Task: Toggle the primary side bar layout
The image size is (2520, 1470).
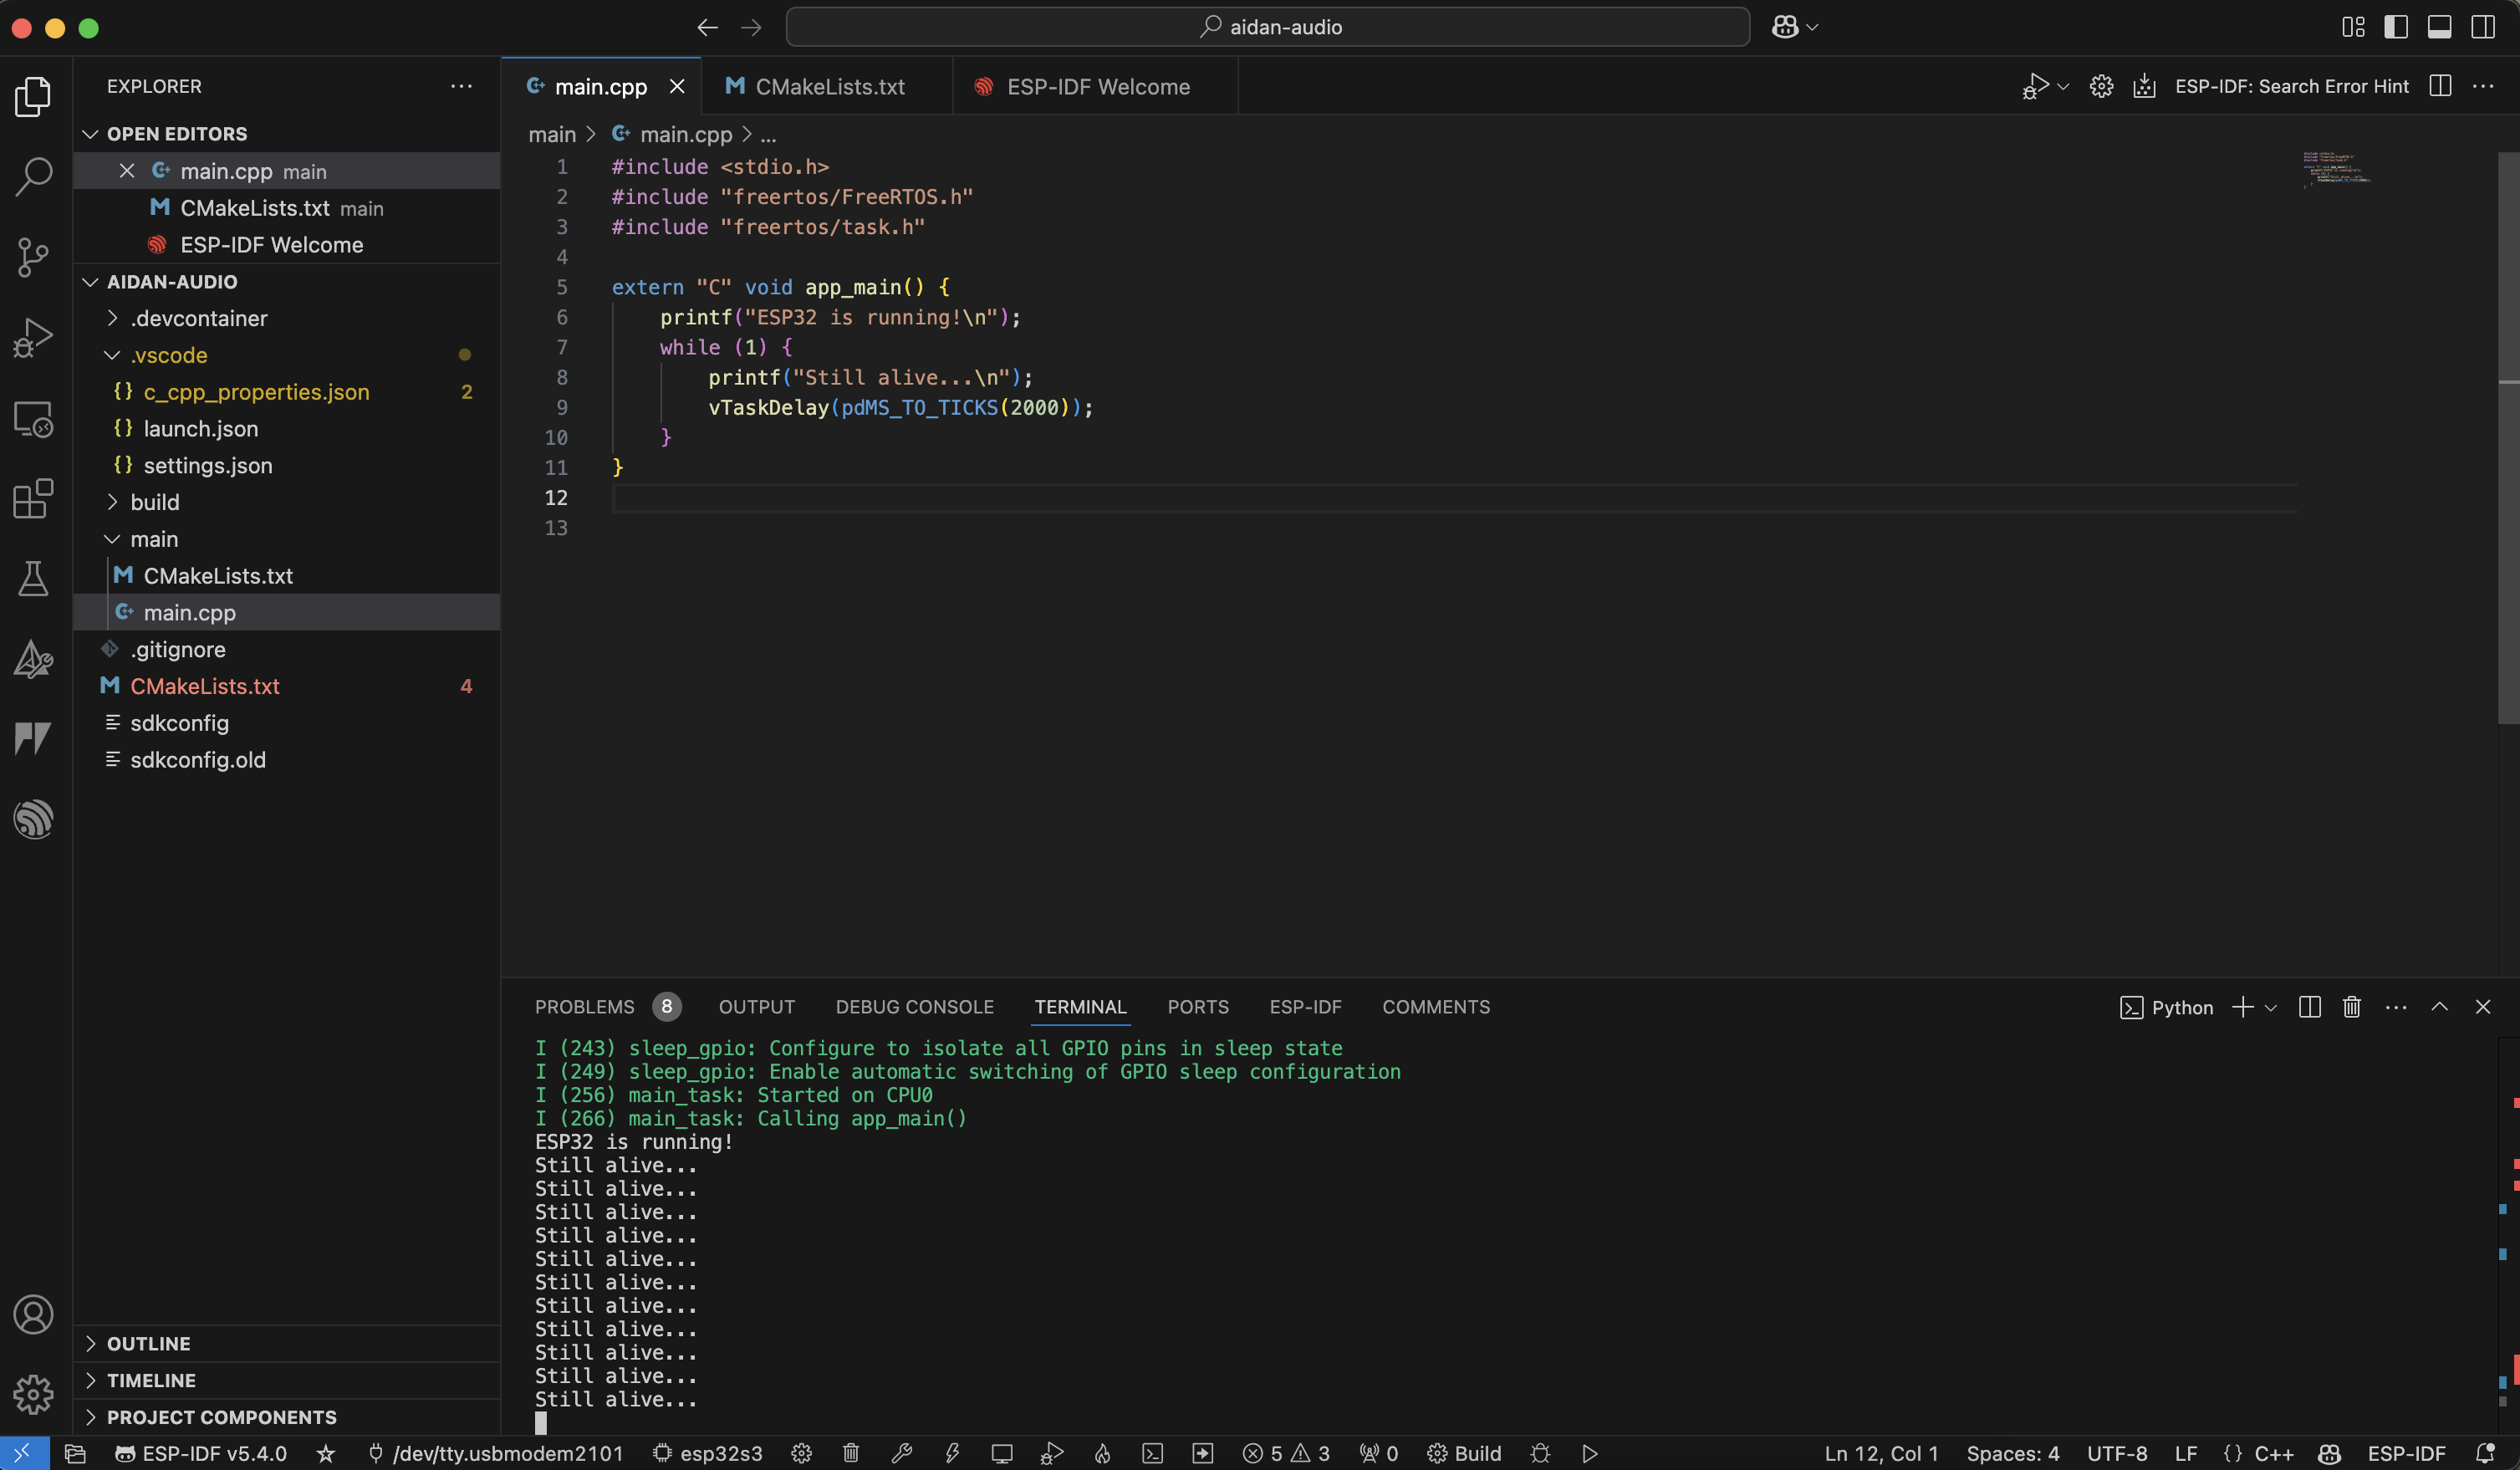Action: [2396, 27]
